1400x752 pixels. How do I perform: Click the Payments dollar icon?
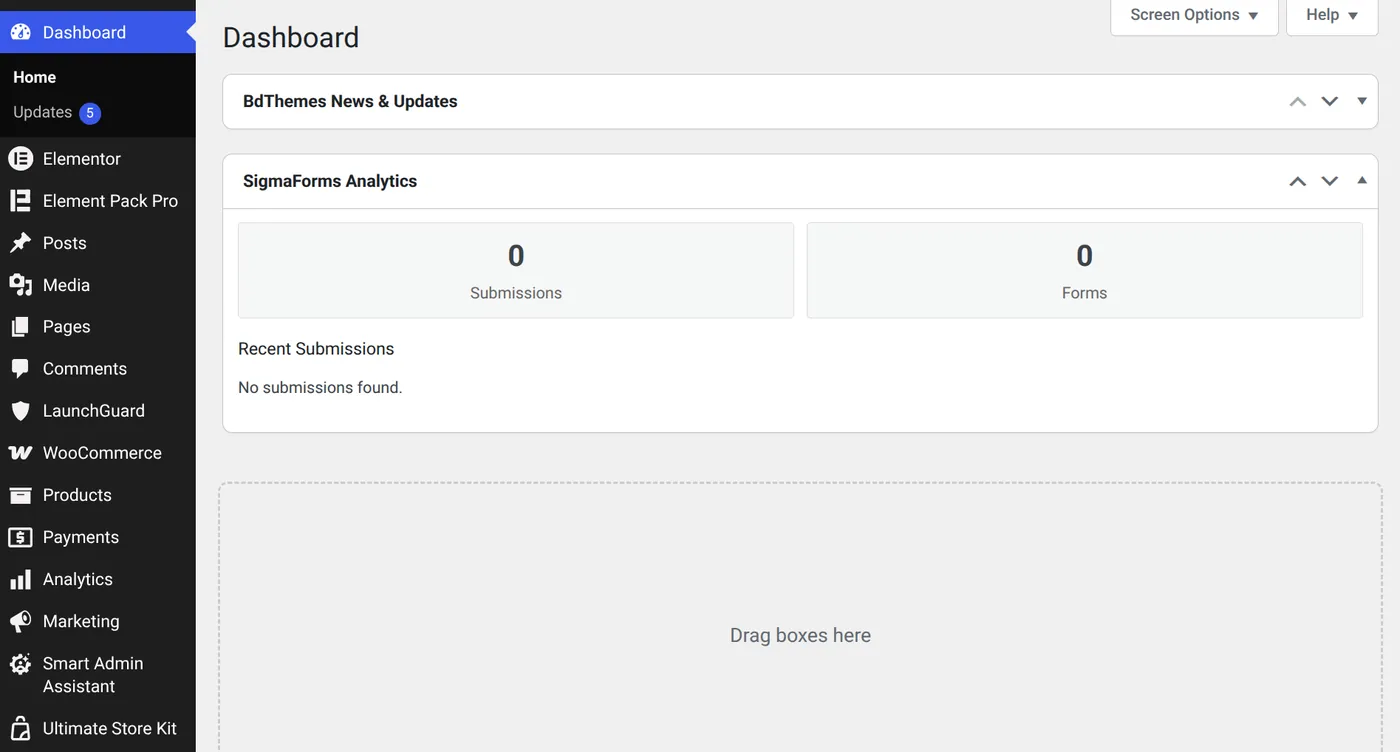tap(20, 537)
